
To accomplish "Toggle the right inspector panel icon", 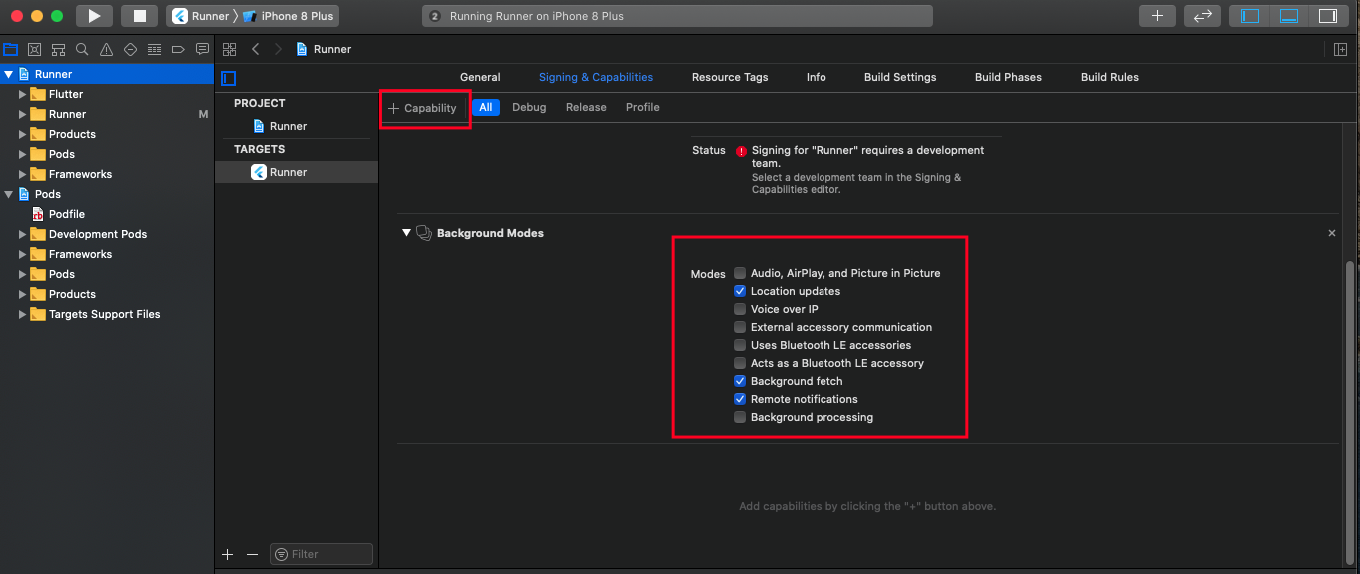I will (1327, 16).
